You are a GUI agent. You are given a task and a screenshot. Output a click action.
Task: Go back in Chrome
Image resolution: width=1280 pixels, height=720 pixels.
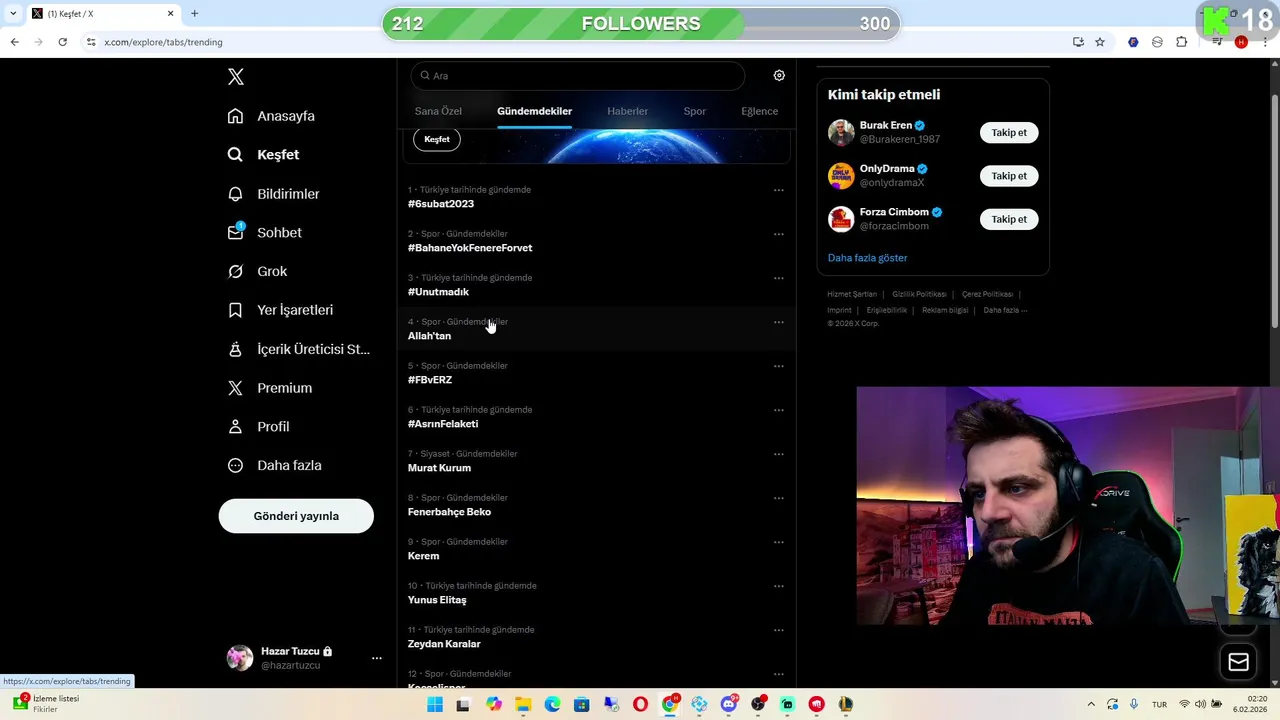click(14, 42)
